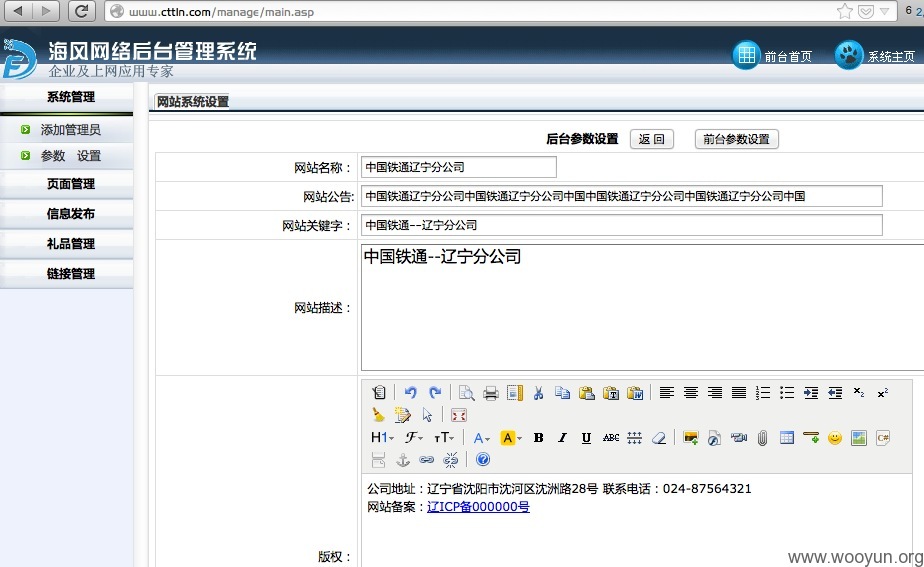Insert map picture icon
Image resolution: width=924 pixels, height=567 pixels.
click(x=859, y=437)
